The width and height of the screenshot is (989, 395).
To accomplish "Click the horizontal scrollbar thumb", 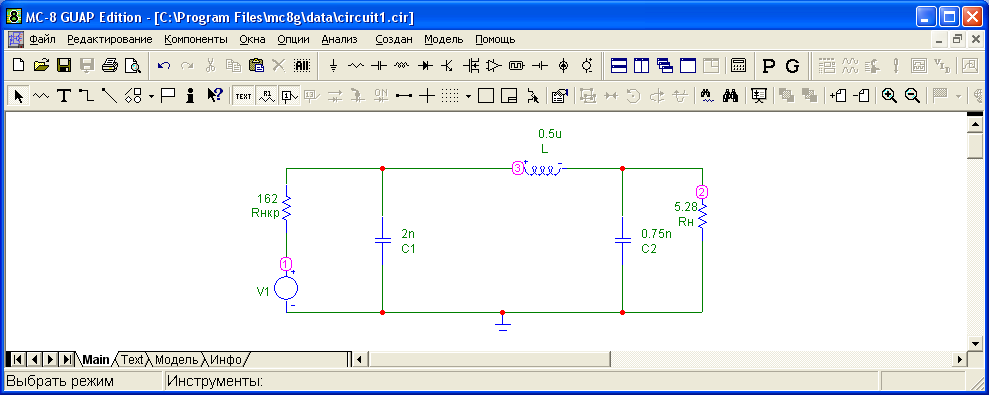I will 489,360.
